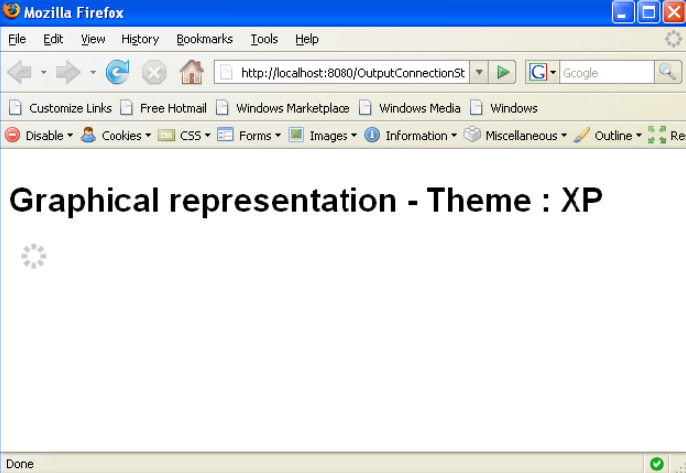Open the Disable menu in developer toolbar
The image size is (686, 473).
37,136
